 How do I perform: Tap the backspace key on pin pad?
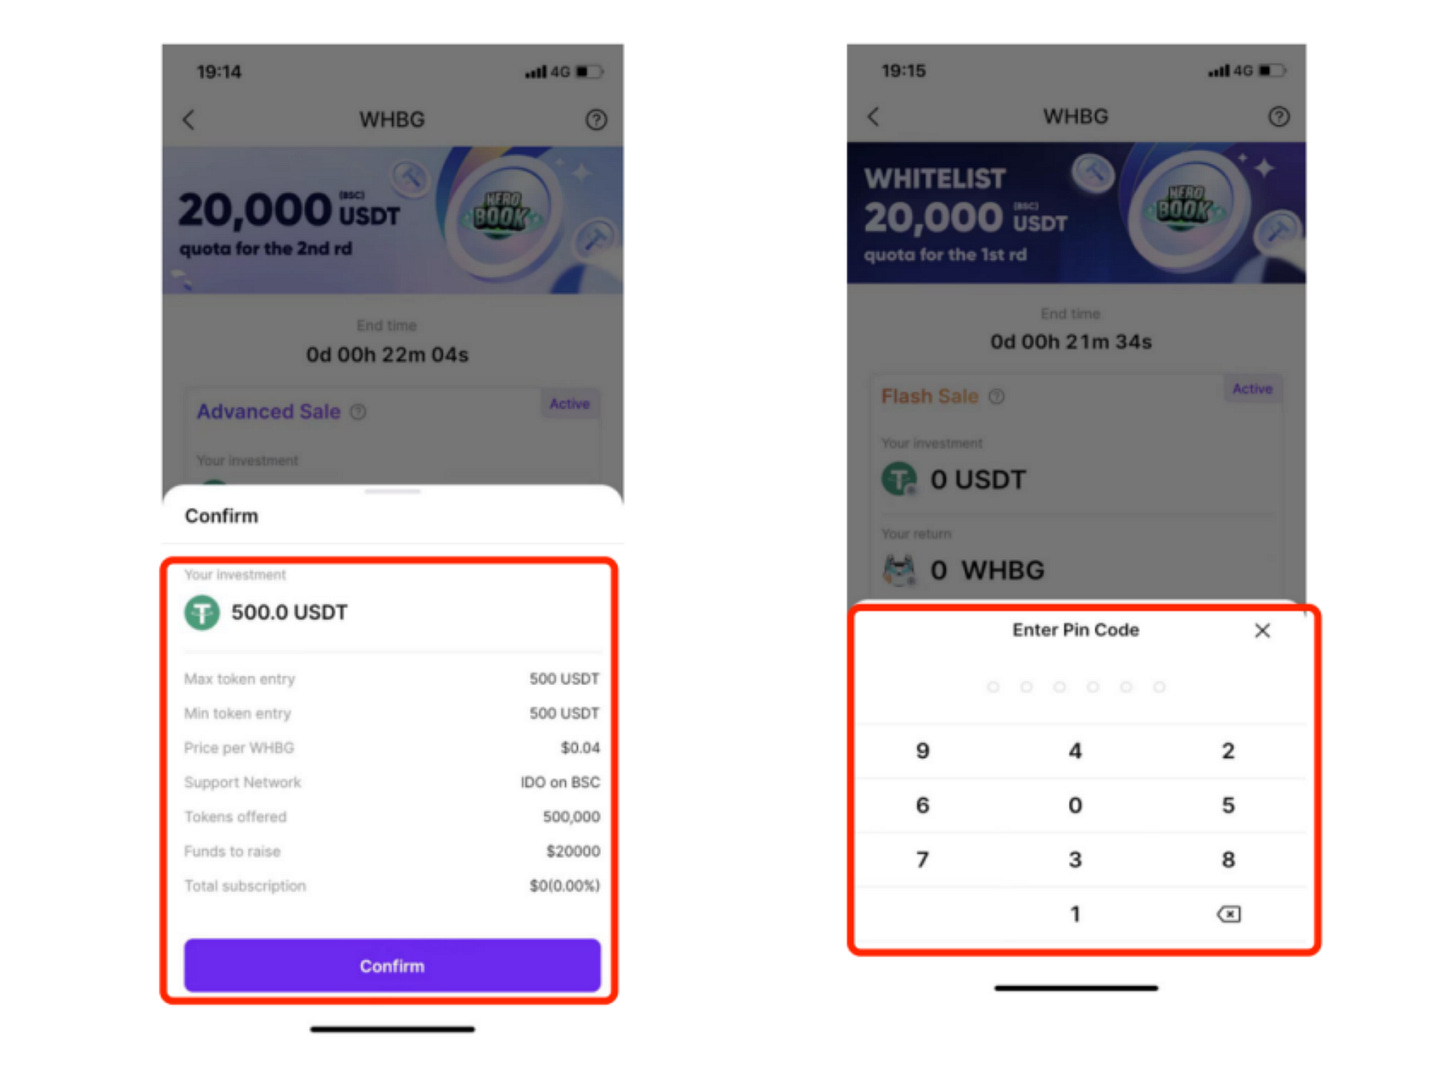[x=1229, y=914]
